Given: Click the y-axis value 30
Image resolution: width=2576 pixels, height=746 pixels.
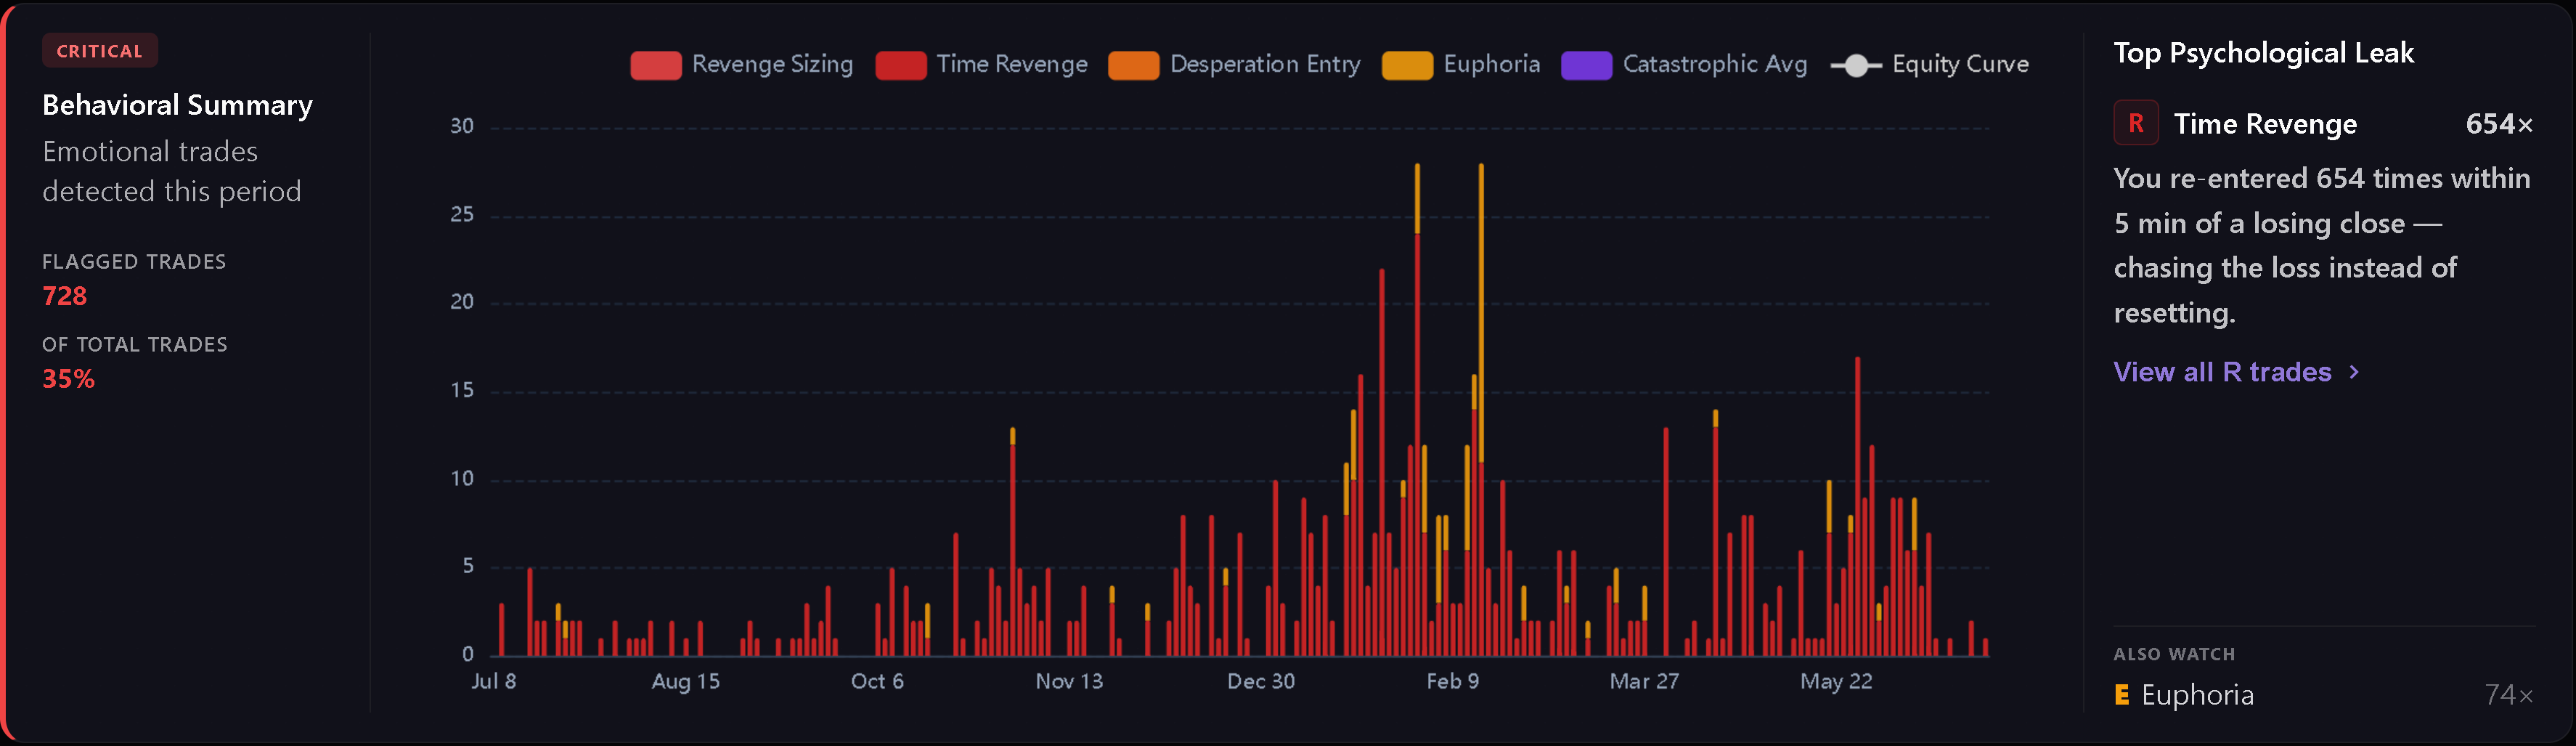Looking at the screenshot, I should pos(462,127).
